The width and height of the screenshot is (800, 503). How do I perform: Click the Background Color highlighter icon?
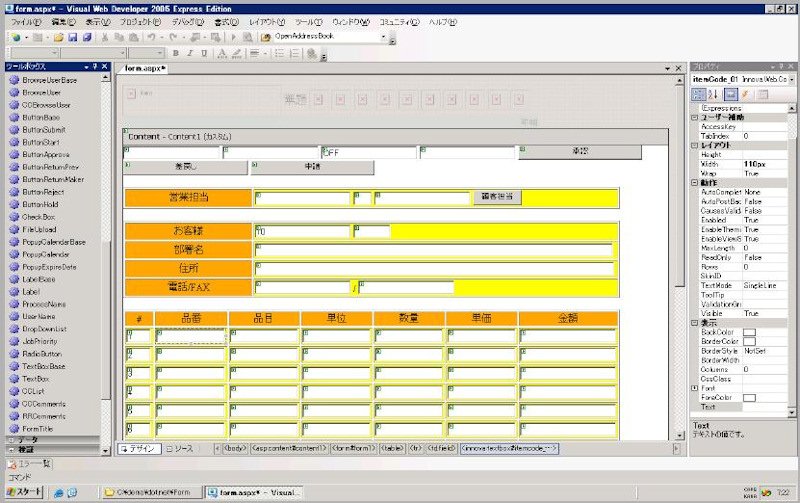tap(237, 53)
